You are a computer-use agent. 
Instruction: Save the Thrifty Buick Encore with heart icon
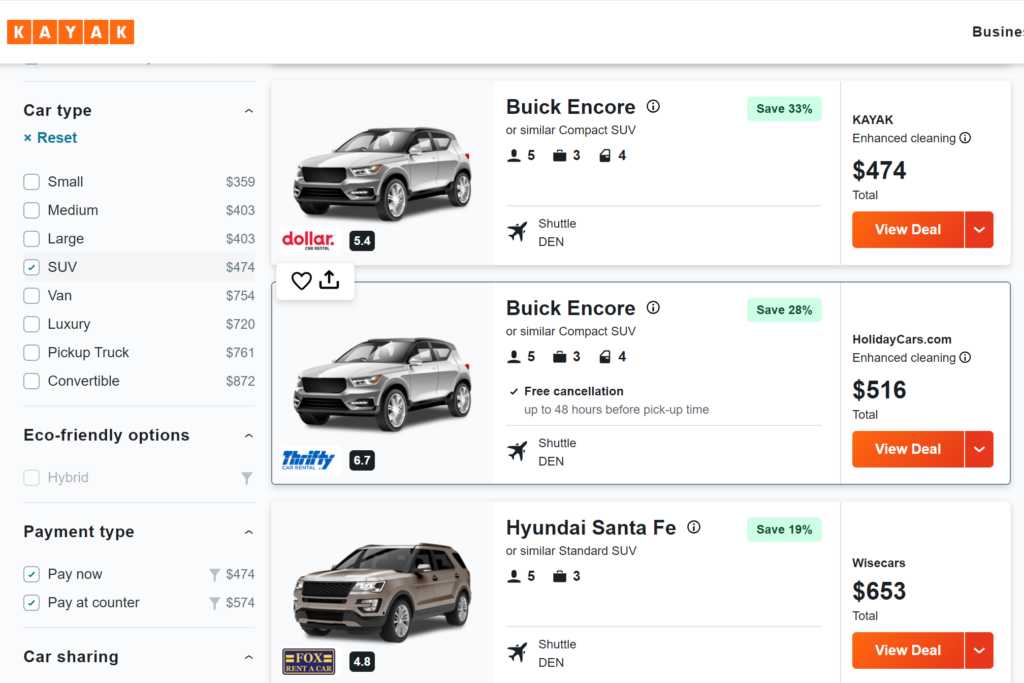tap(301, 281)
